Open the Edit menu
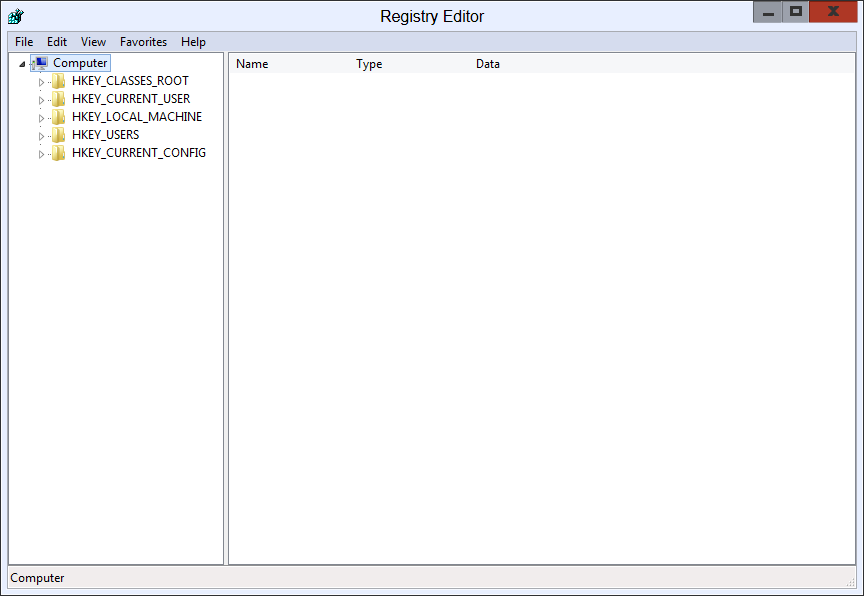Screen dimensions: 864x596 (x=57, y=42)
